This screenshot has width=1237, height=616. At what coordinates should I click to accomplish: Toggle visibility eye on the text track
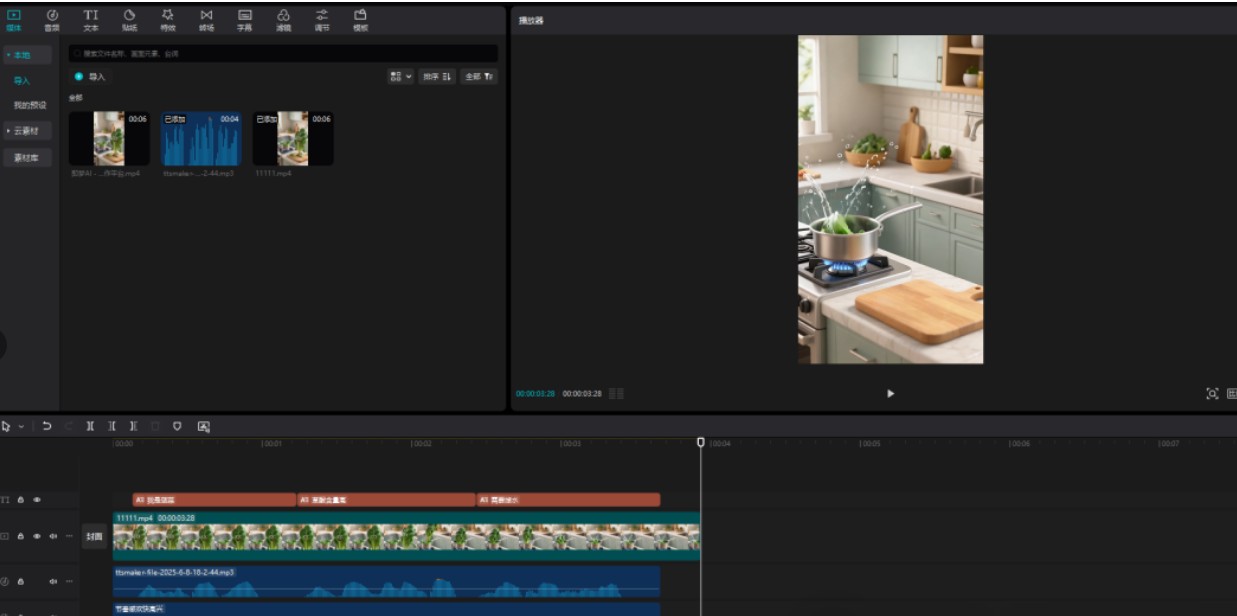pyautogui.click(x=37, y=499)
